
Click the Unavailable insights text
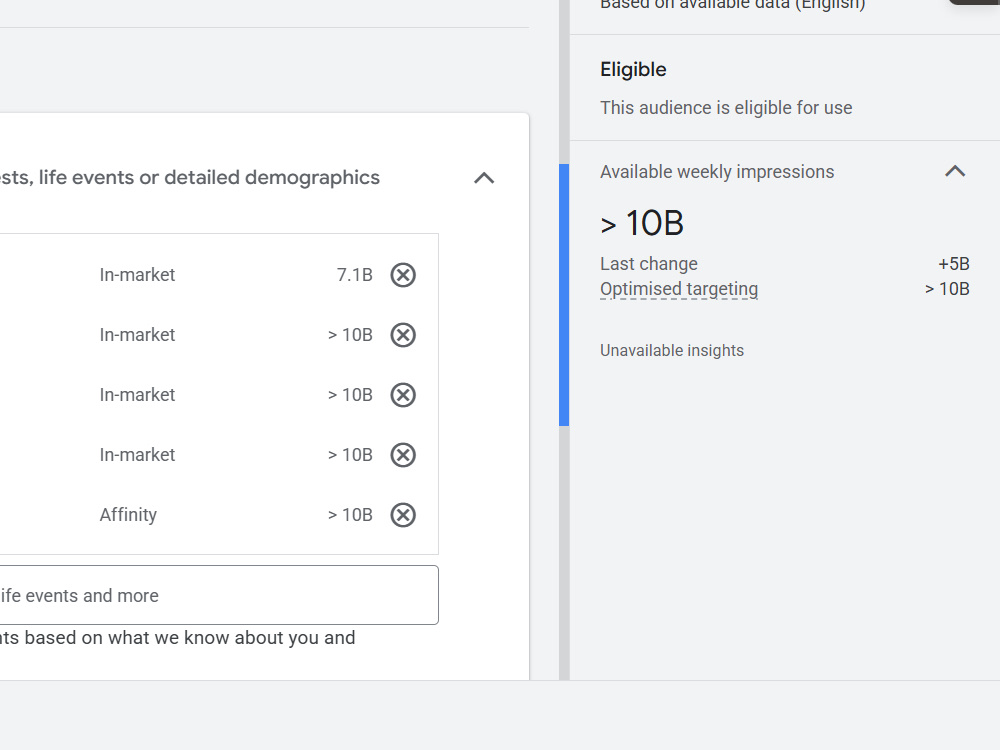pyautogui.click(x=672, y=350)
